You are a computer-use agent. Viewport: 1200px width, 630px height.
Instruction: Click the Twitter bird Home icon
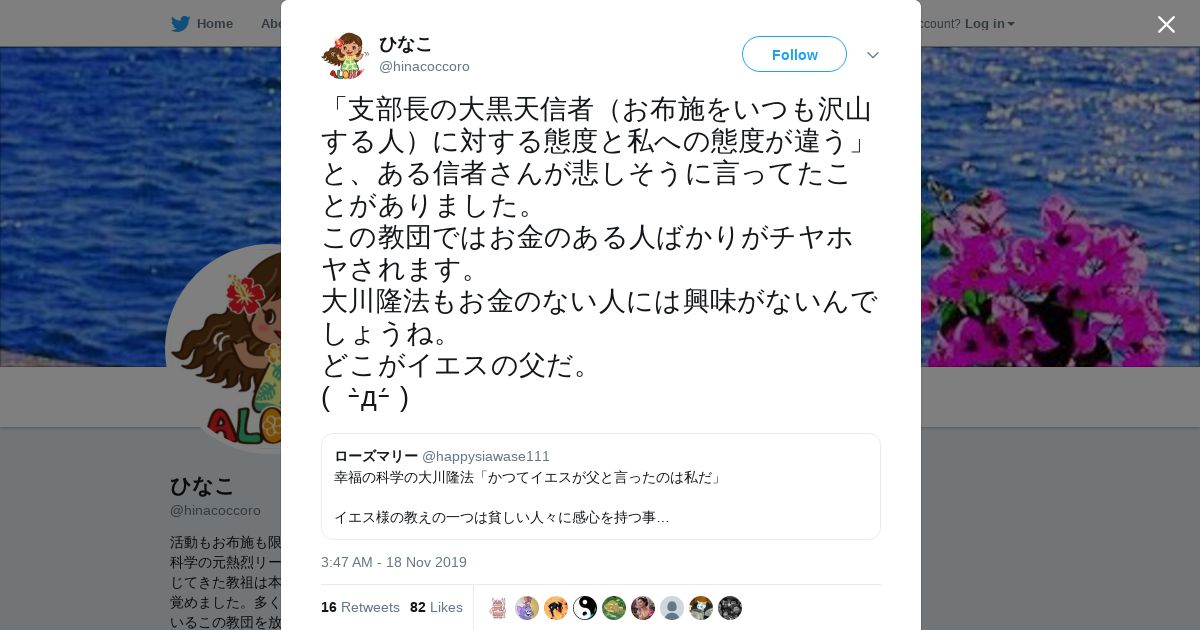point(180,24)
